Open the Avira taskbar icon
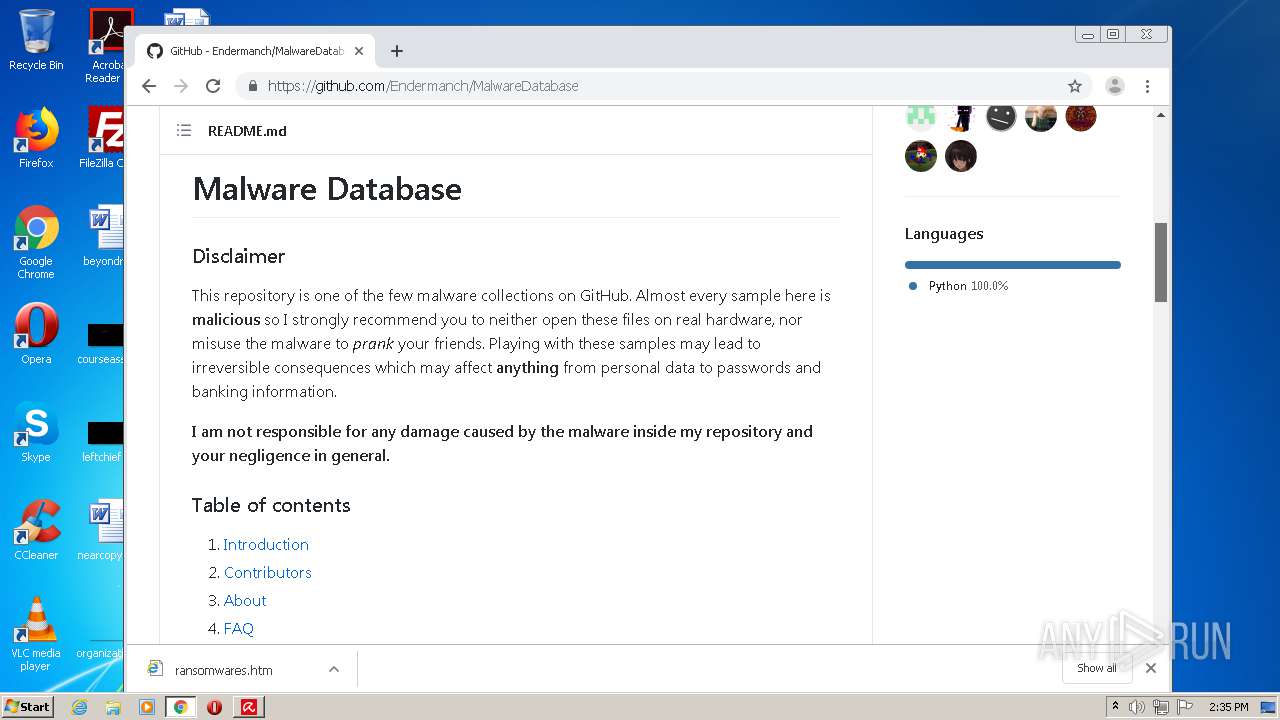This screenshot has height=720, width=1280. pos(249,707)
